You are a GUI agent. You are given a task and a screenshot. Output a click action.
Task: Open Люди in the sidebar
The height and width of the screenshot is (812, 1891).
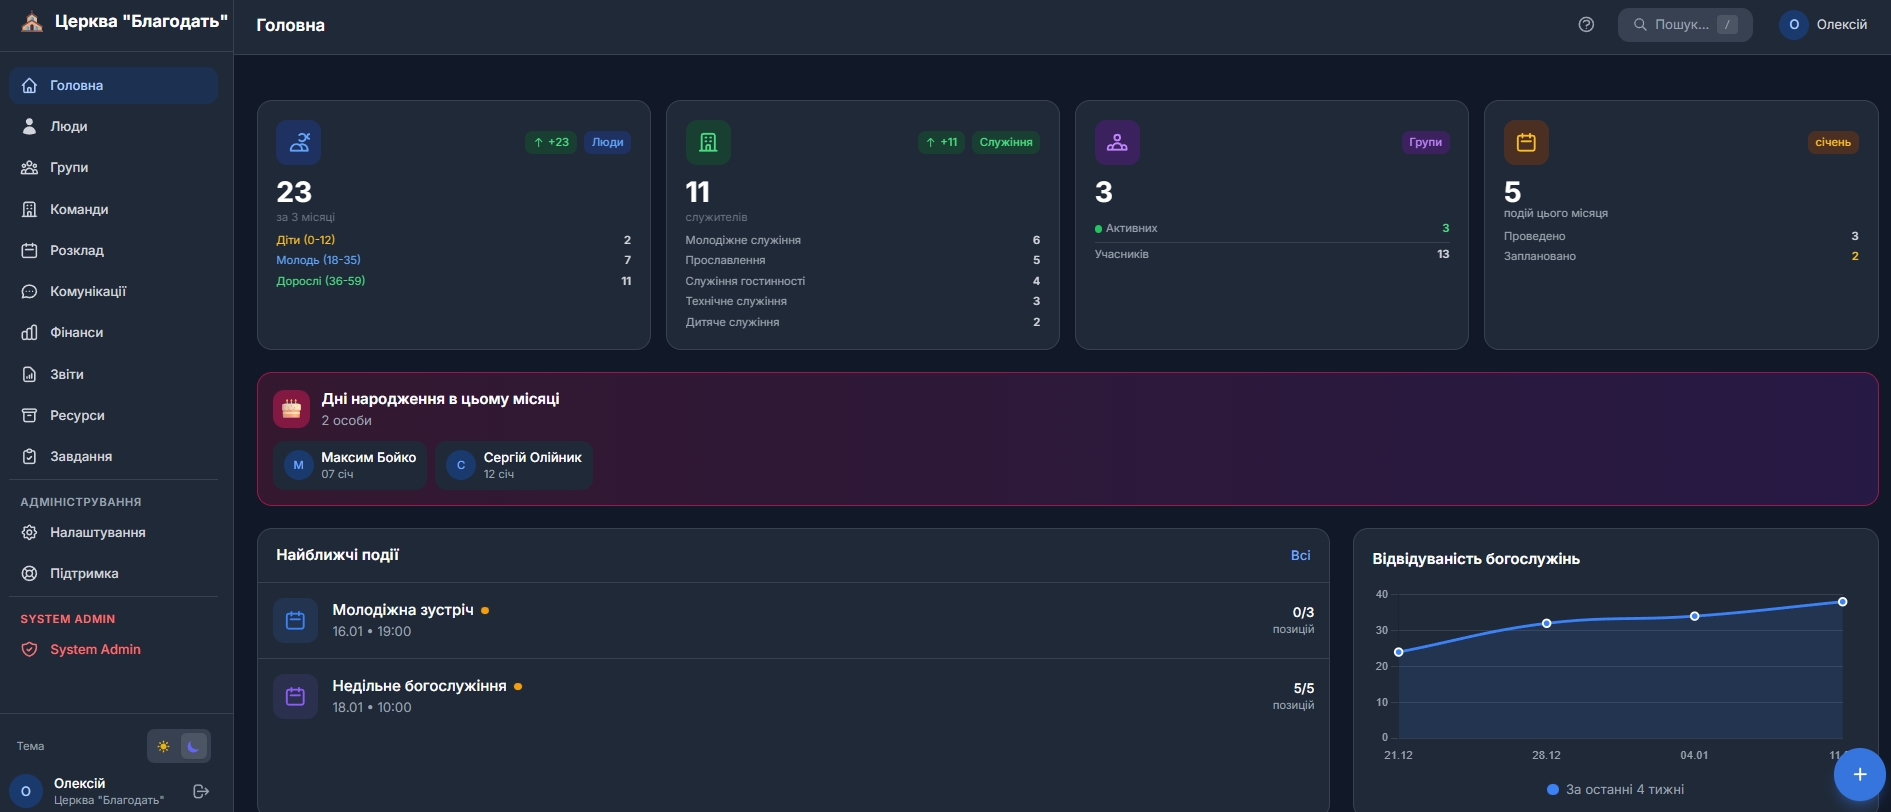(113, 126)
